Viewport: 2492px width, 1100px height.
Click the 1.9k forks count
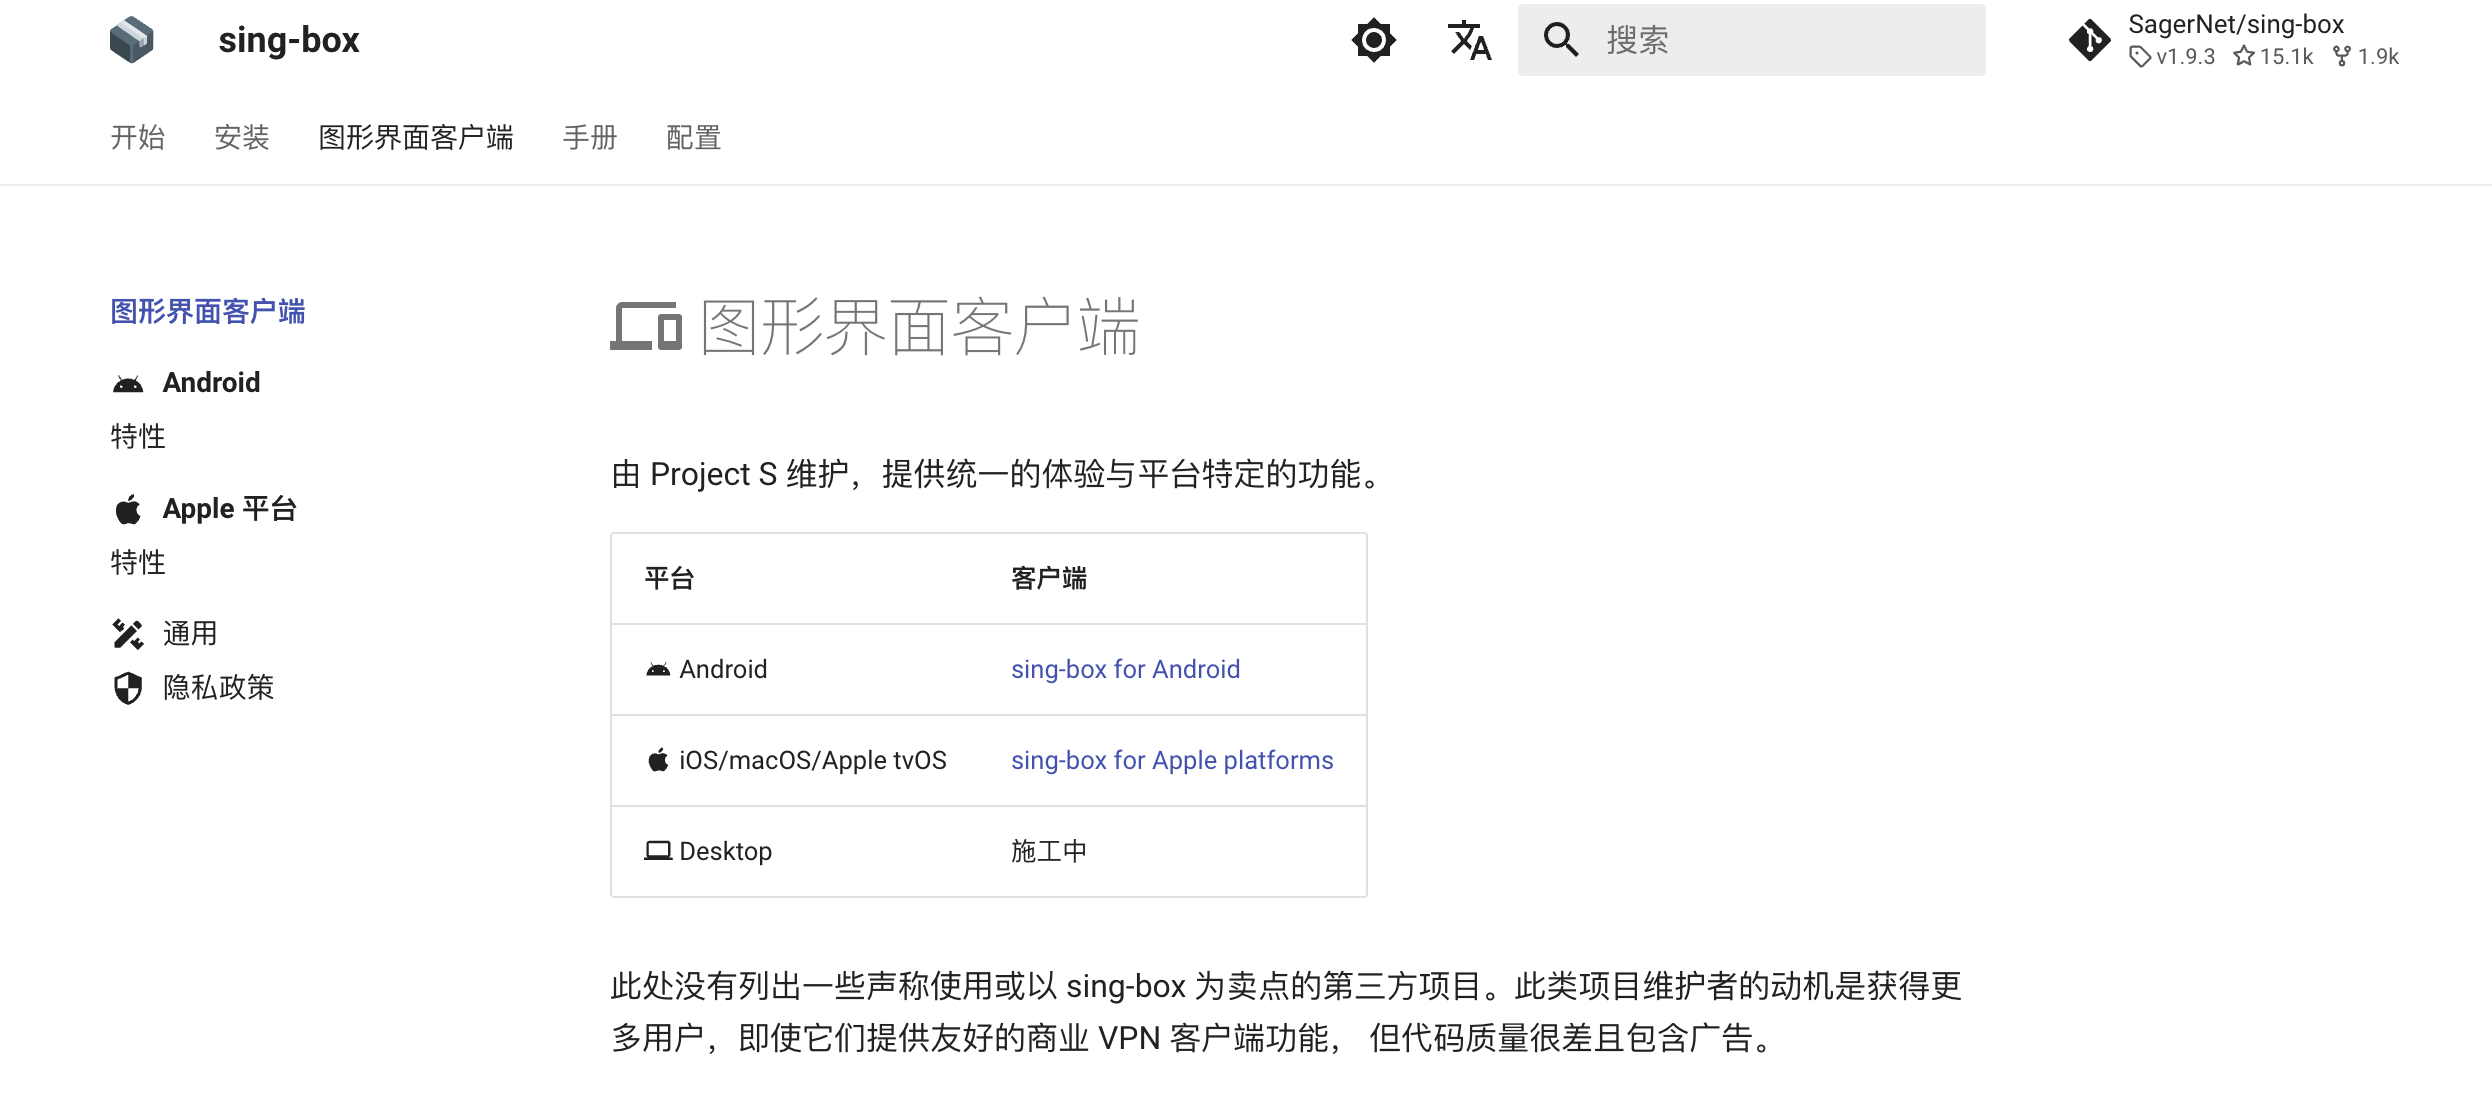(x=2366, y=57)
